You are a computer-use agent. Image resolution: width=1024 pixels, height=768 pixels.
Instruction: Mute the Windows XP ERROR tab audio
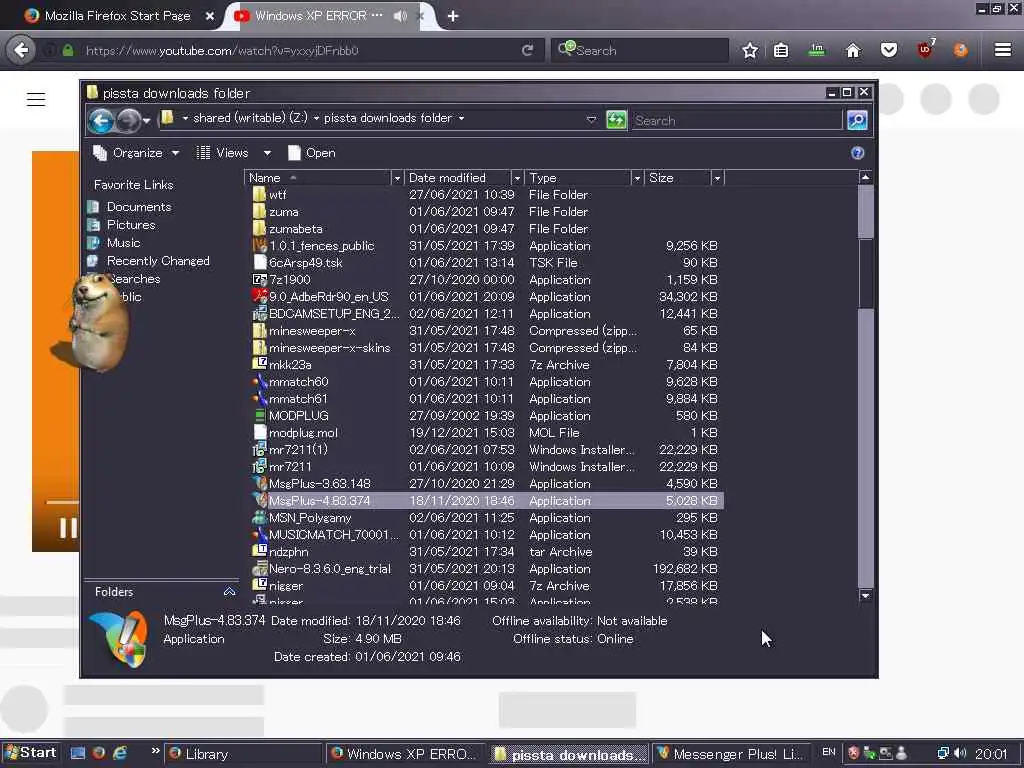pyautogui.click(x=400, y=16)
